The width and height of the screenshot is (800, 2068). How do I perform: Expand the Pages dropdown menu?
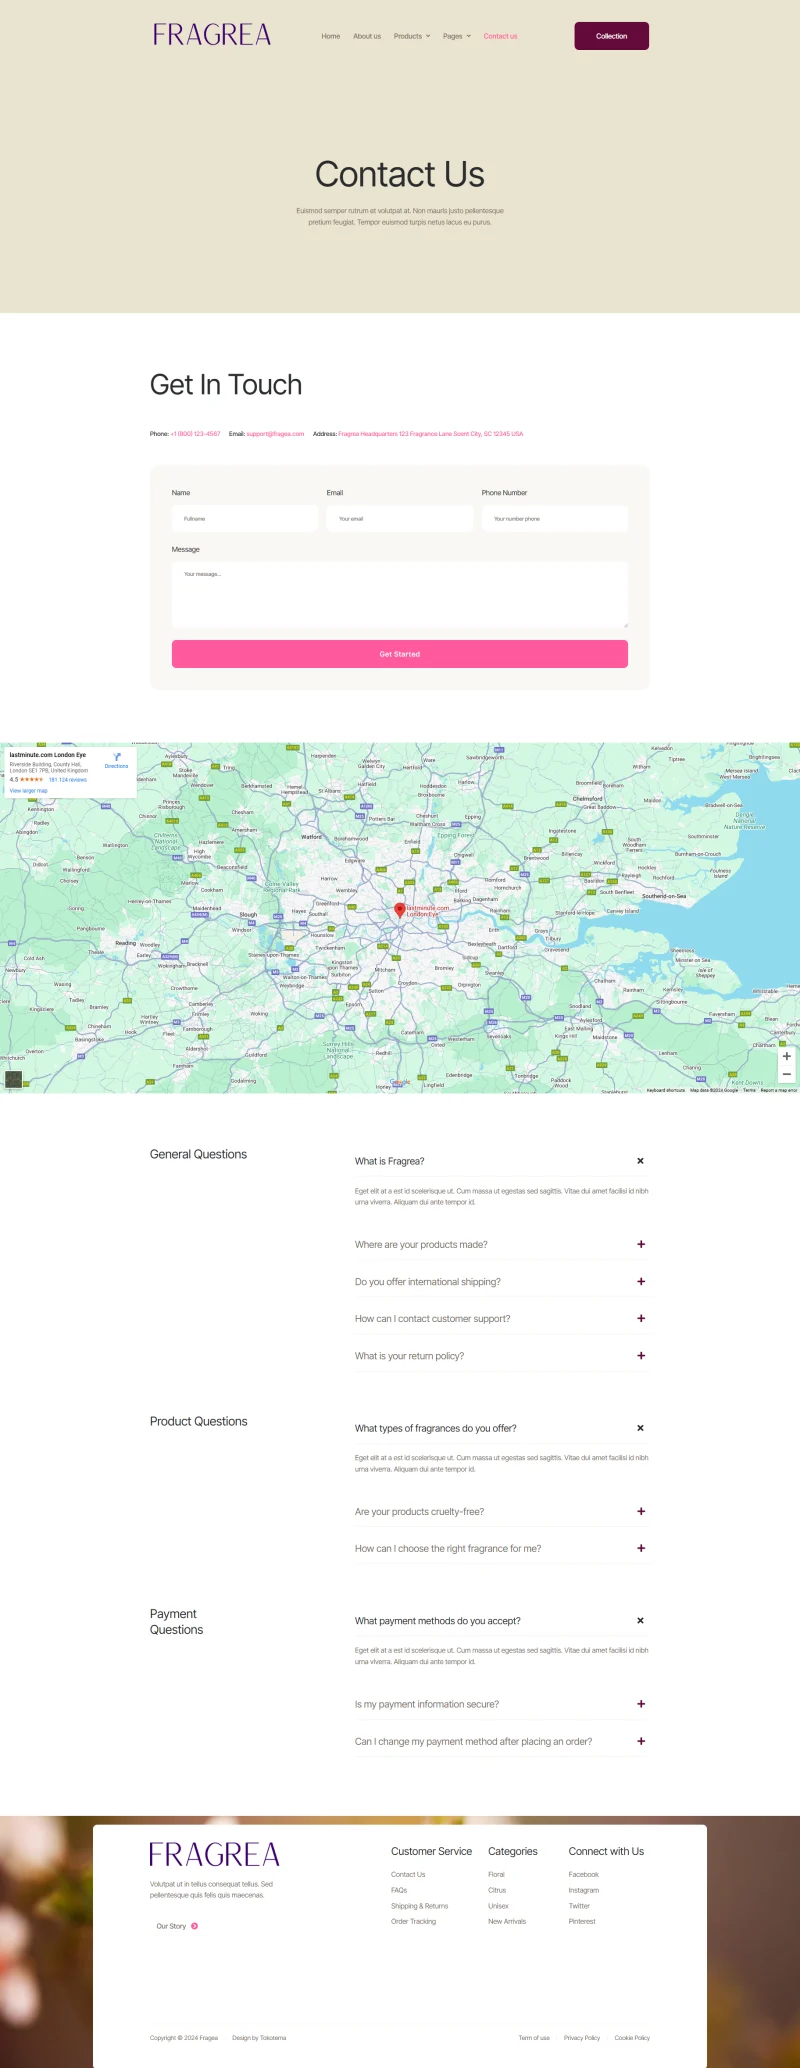coord(457,36)
